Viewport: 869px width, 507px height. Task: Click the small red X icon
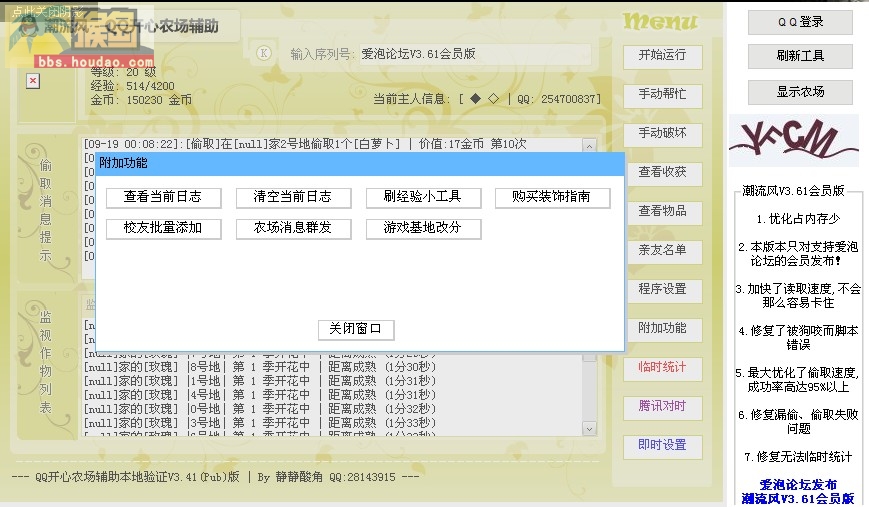coord(33,81)
